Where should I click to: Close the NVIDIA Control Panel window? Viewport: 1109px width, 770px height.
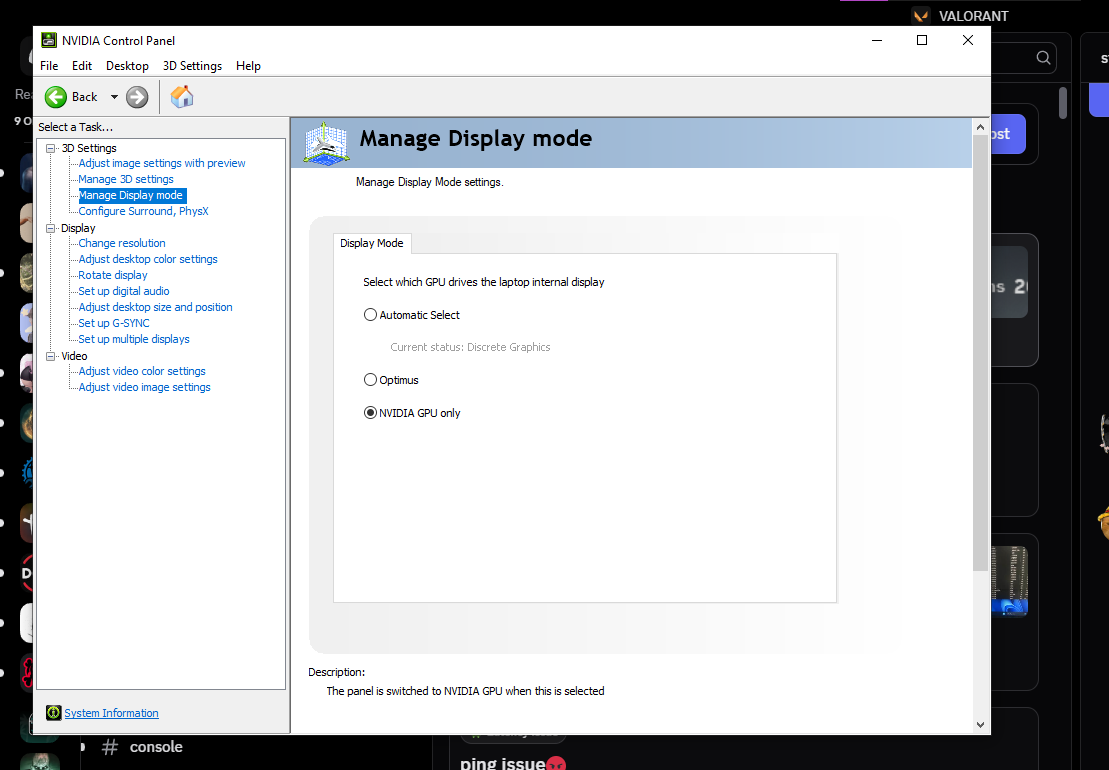point(968,40)
